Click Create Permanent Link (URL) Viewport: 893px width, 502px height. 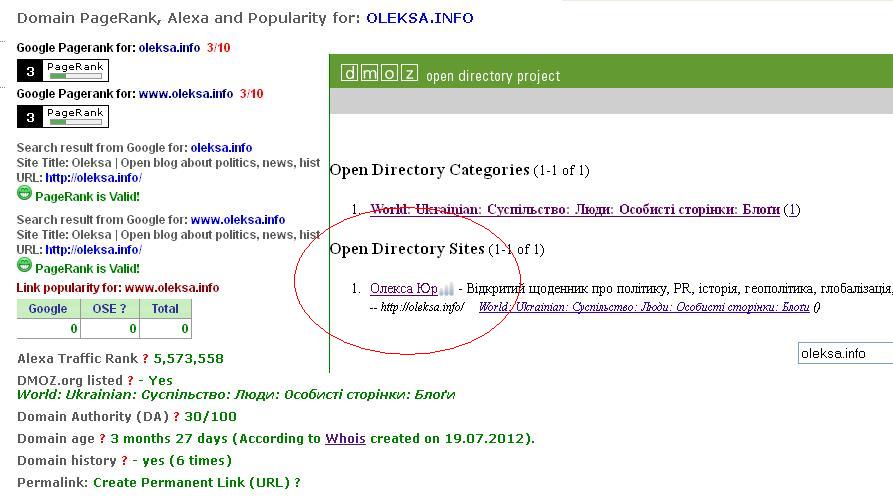(x=192, y=483)
